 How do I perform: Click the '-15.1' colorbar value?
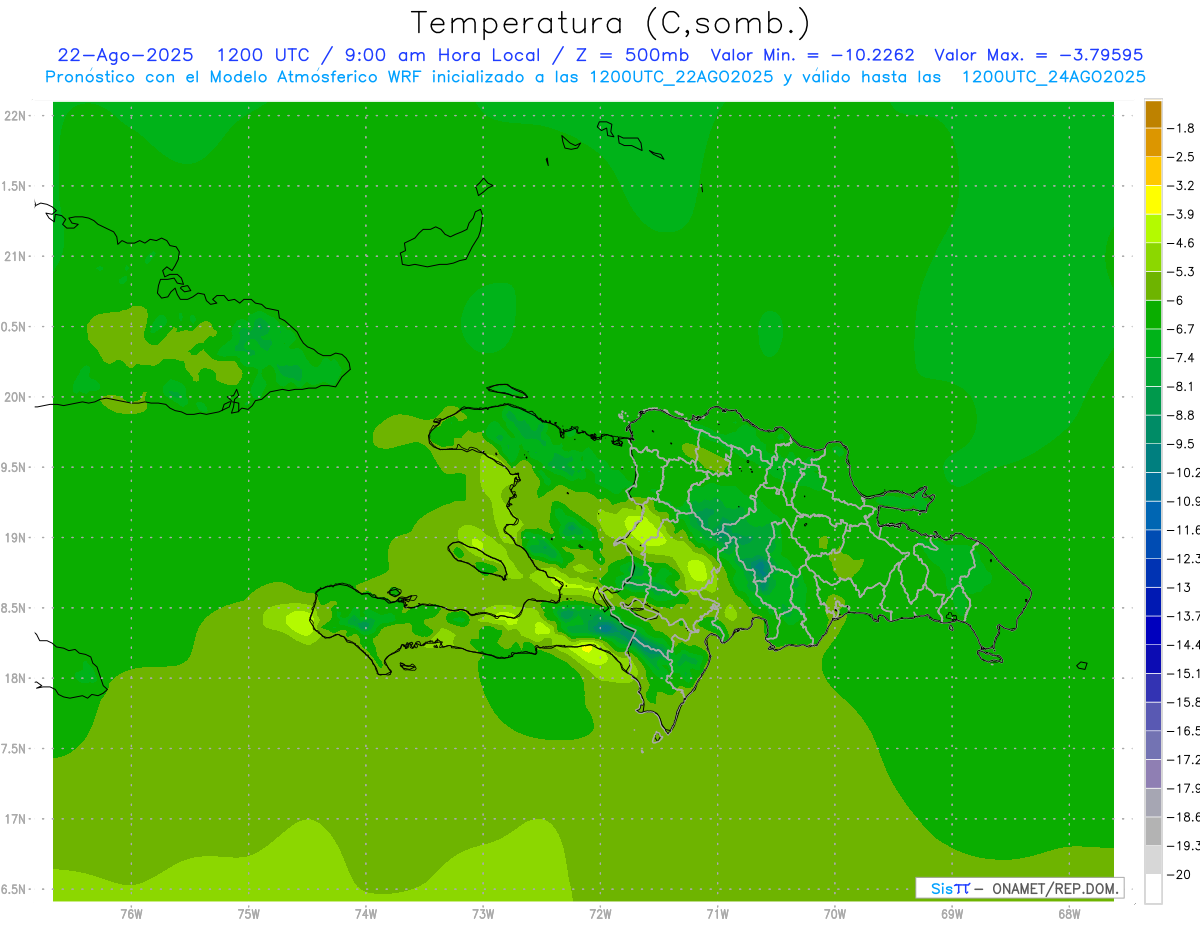[1183, 673]
